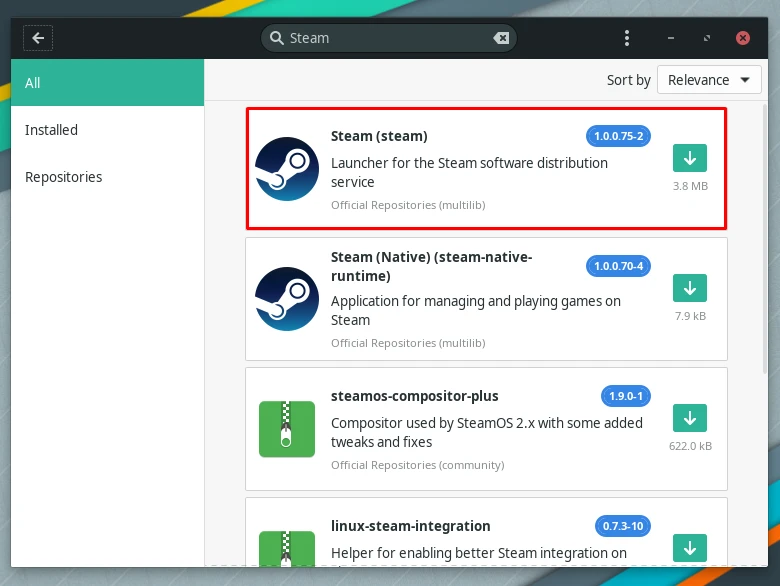
Task: Click 'Application for managing and playing games' description
Action: coord(476,310)
